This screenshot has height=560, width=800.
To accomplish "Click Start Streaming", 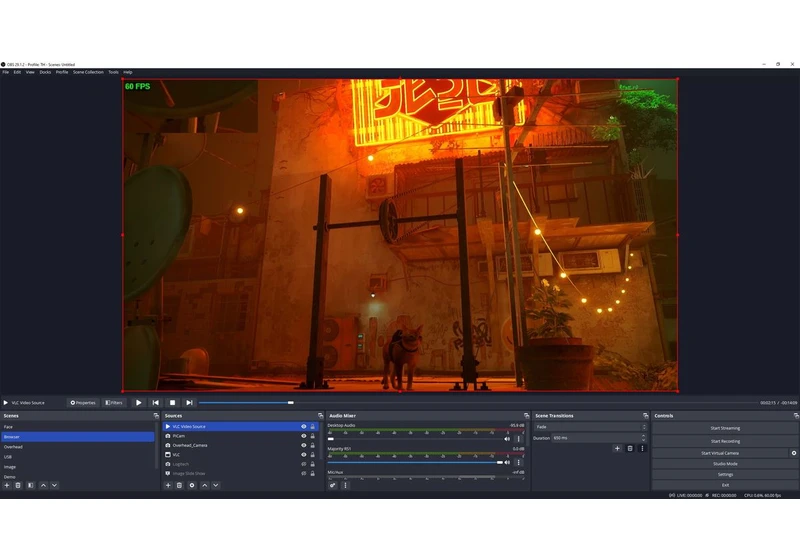I will (x=725, y=428).
